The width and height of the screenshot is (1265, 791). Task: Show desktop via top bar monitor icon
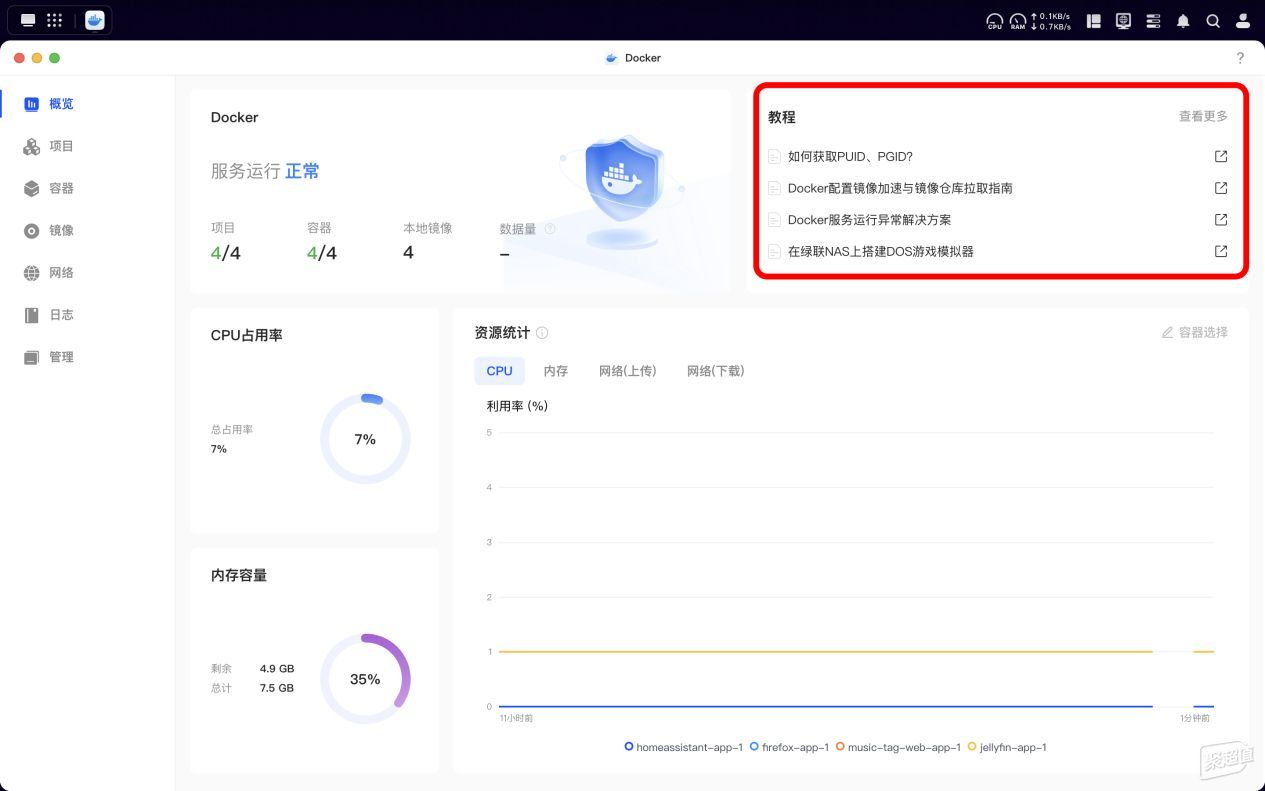28,20
